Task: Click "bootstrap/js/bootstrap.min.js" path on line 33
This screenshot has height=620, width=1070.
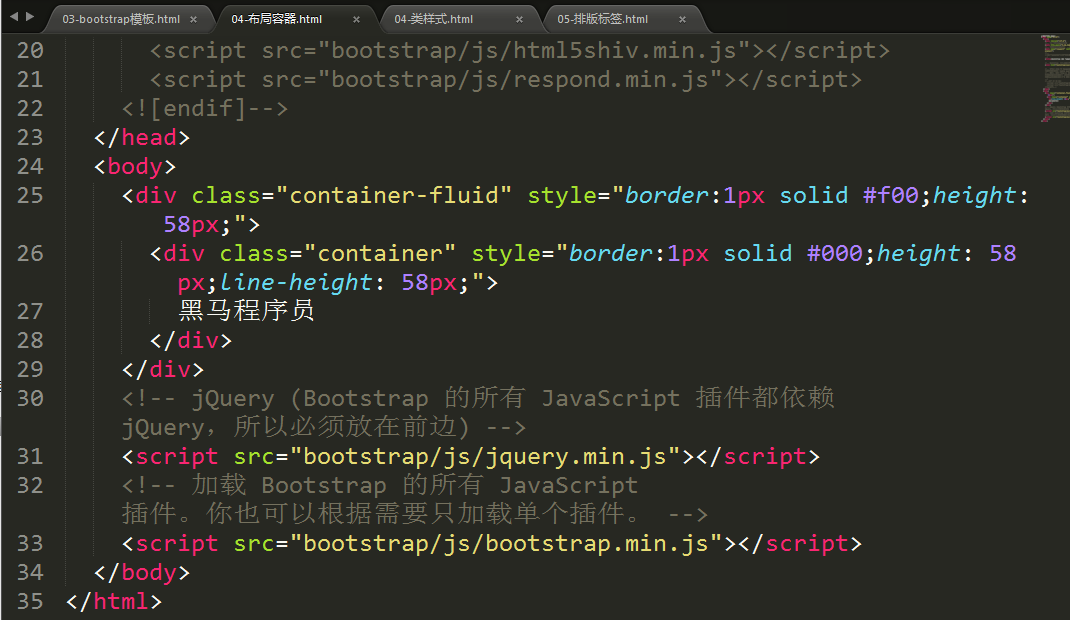Action: click(506, 544)
